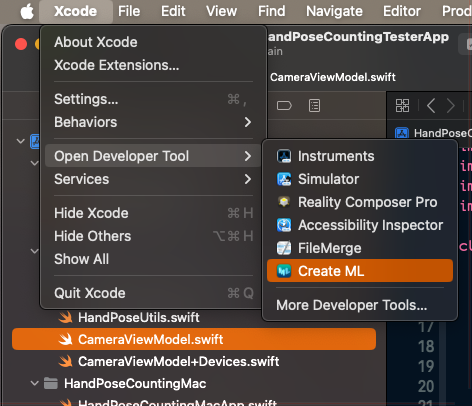This screenshot has width=472, height=406.
Task: Open the Apple menu
Action: [27, 12]
